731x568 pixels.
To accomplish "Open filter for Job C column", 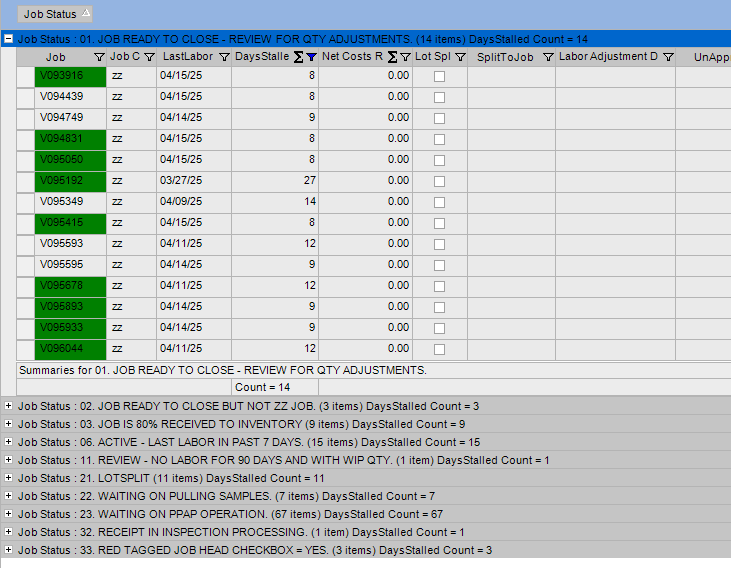I will pos(149,57).
